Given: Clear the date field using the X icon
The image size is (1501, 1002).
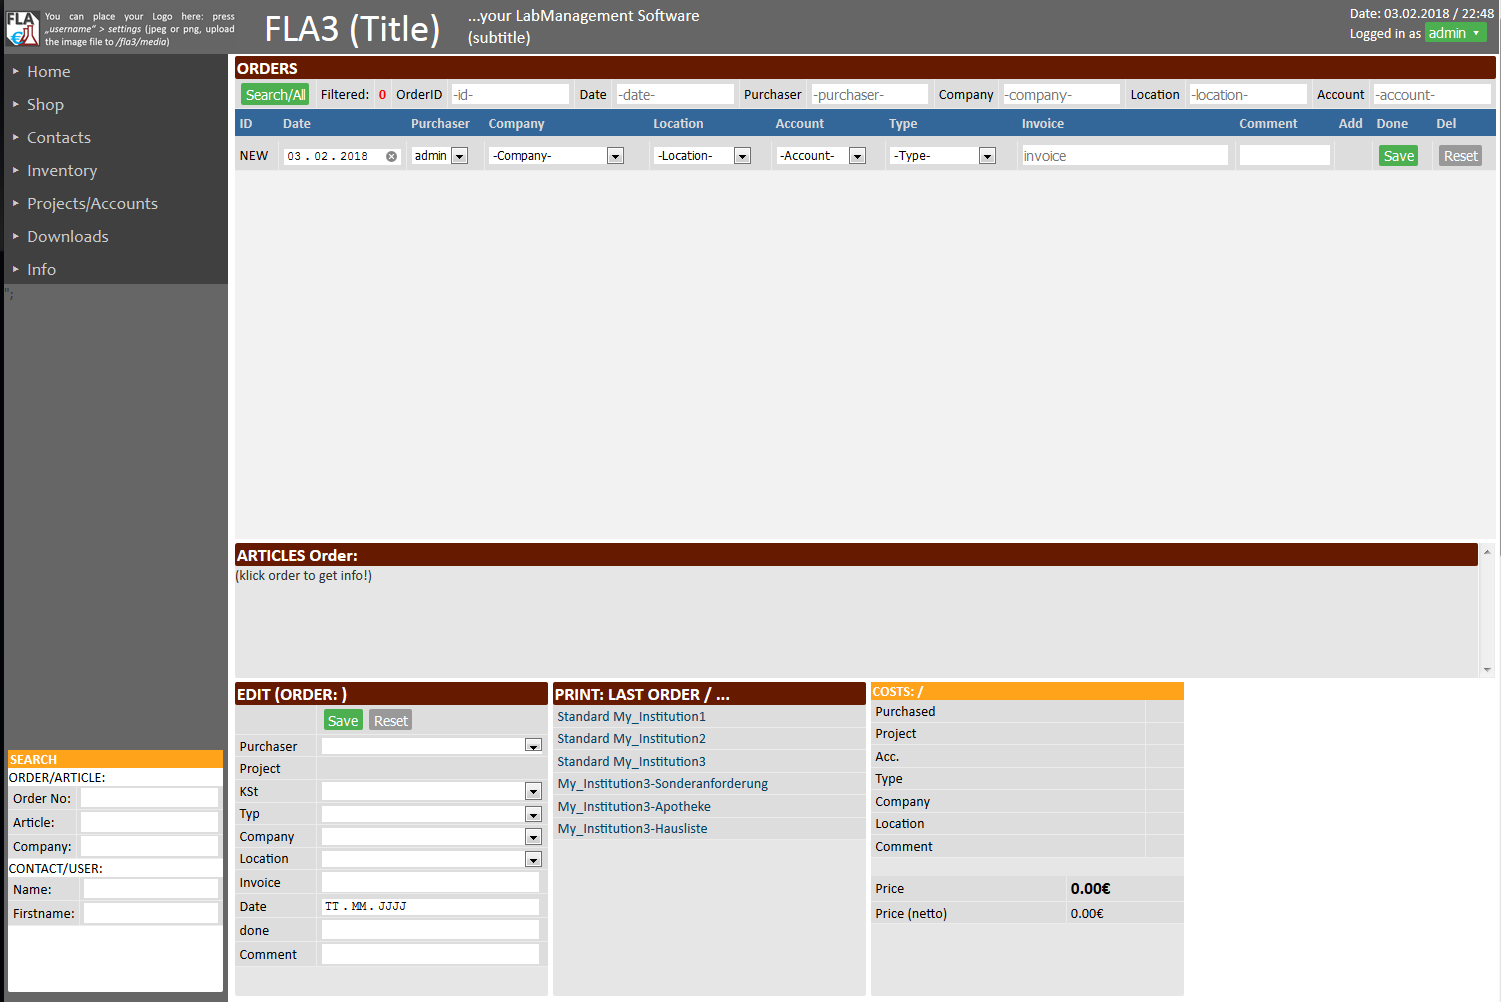Looking at the screenshot, I should point(390,156).
